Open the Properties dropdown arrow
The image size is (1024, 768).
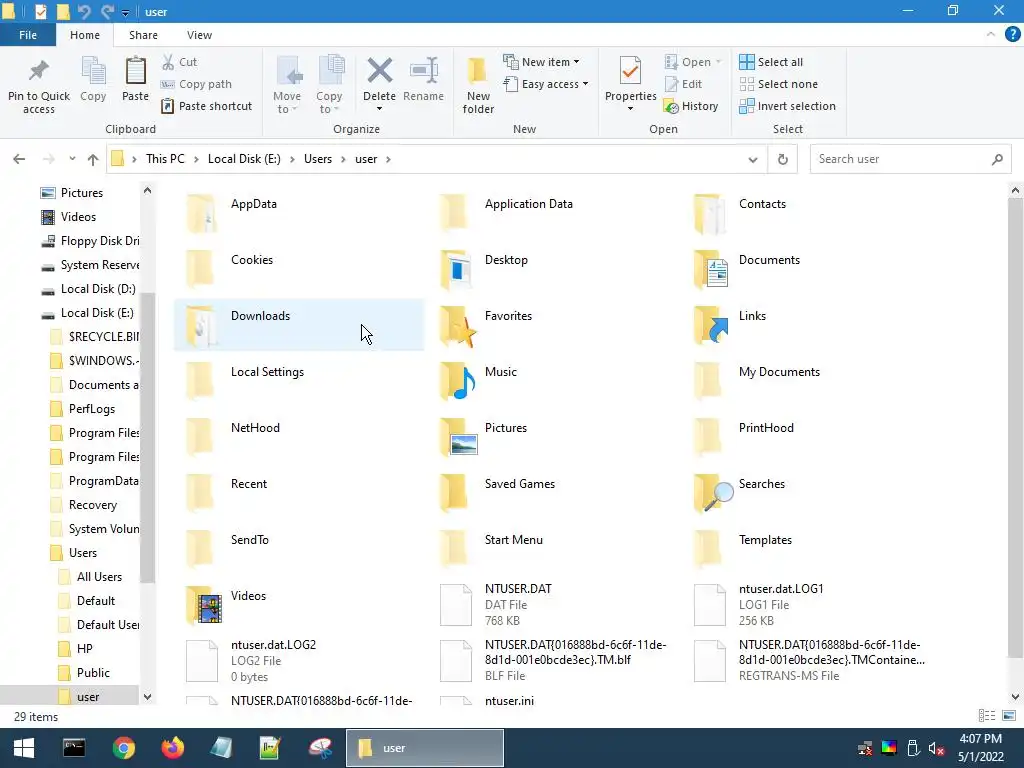[630, 108]
